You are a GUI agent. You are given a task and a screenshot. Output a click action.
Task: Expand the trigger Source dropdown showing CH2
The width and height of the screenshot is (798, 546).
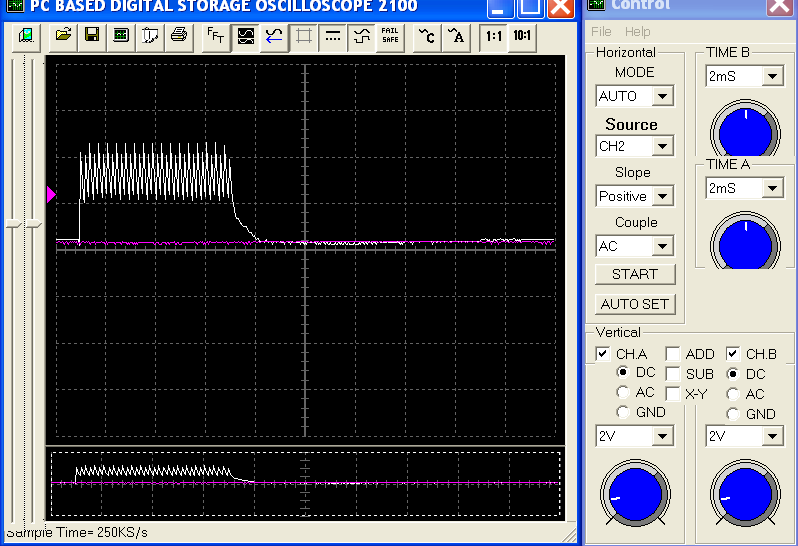tap(662, 147)
